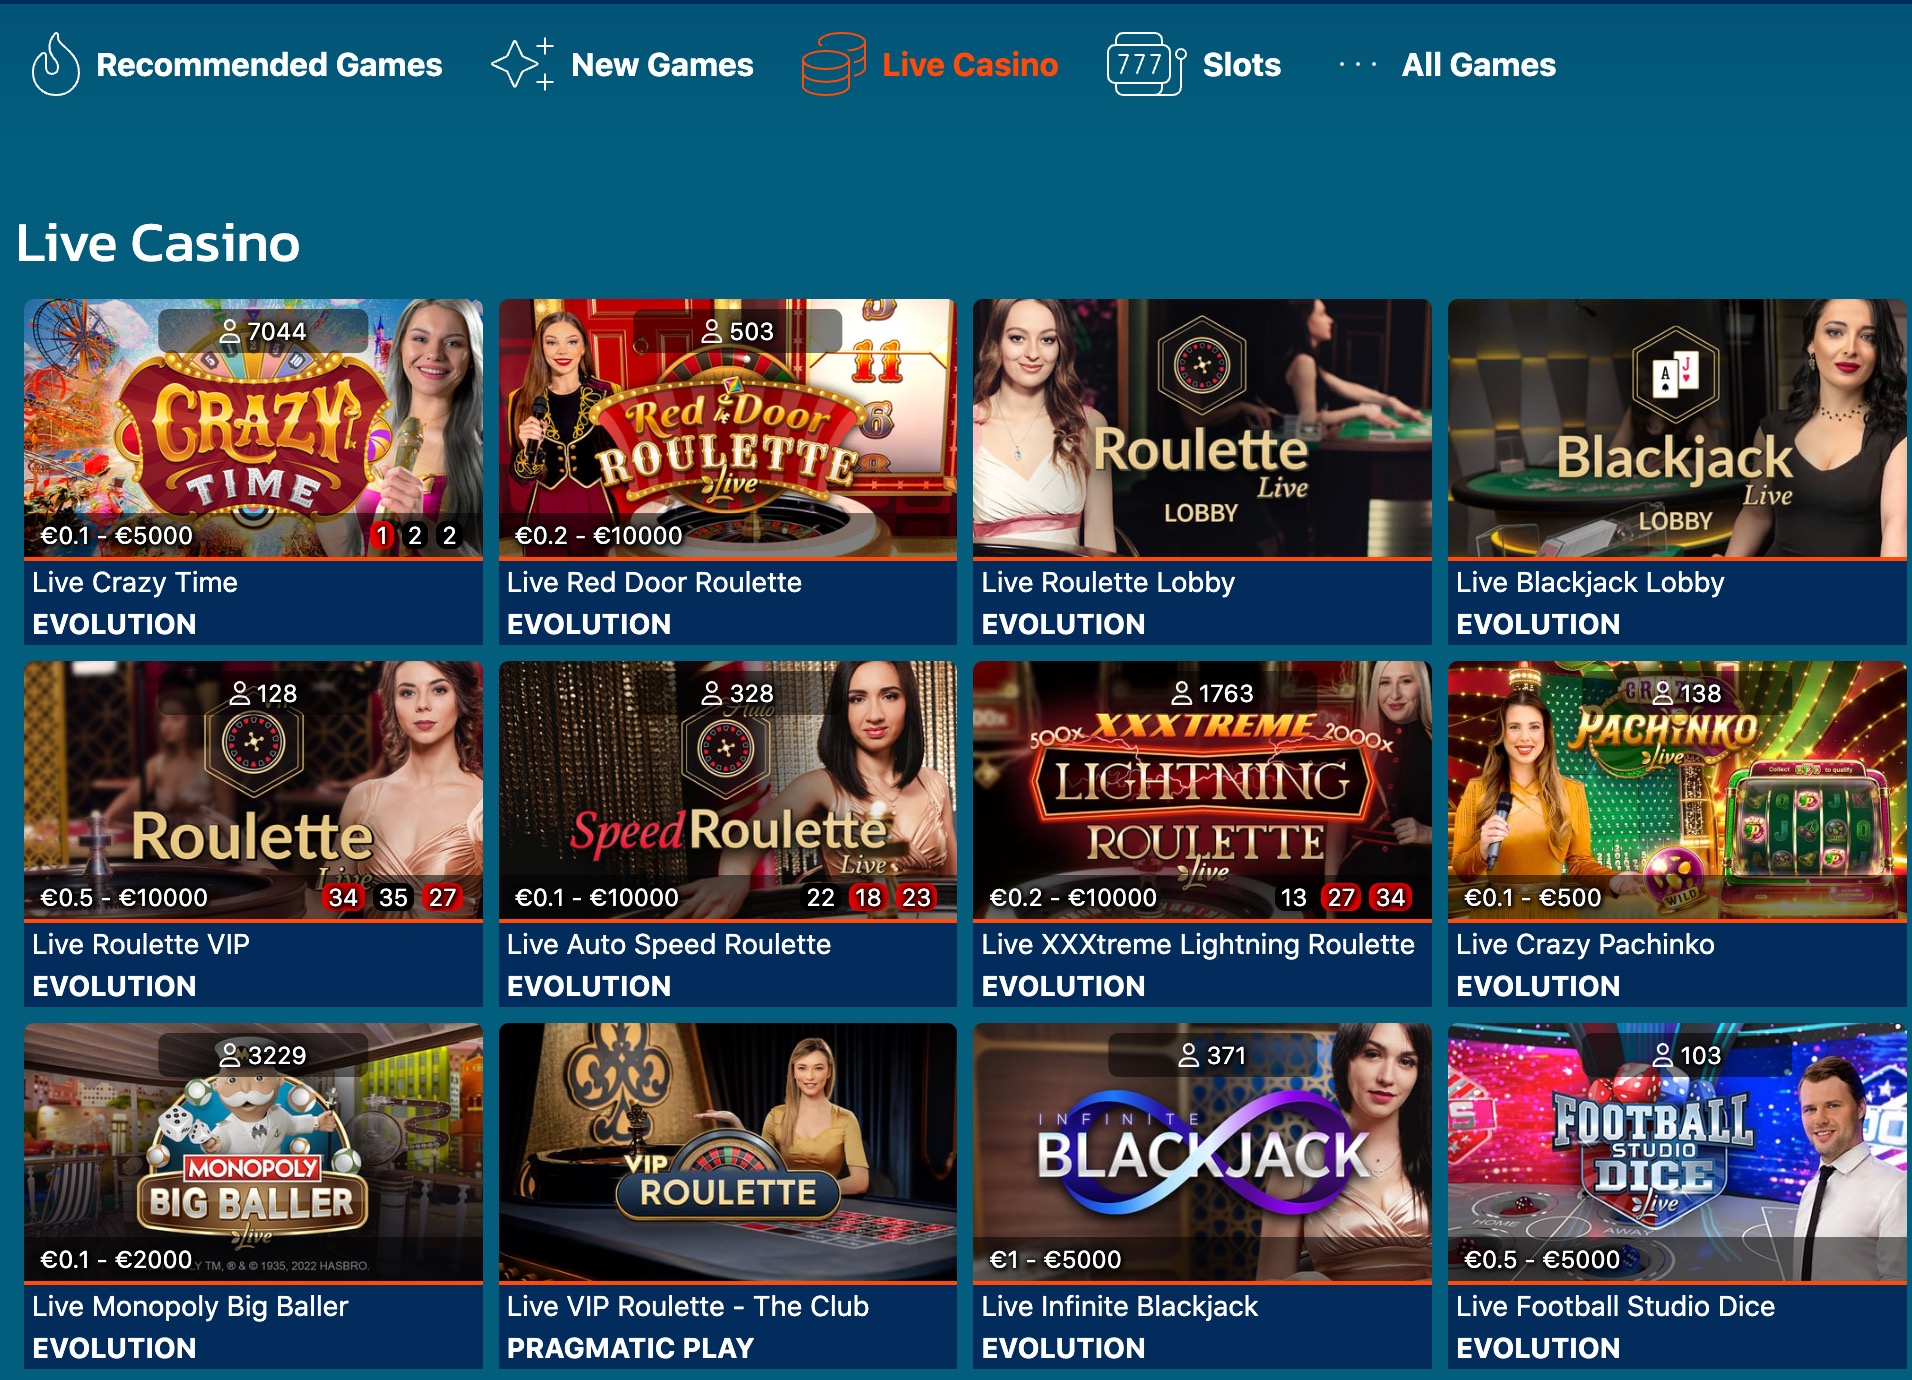Click the stacked chips Live Casino icon

[834, 65]
